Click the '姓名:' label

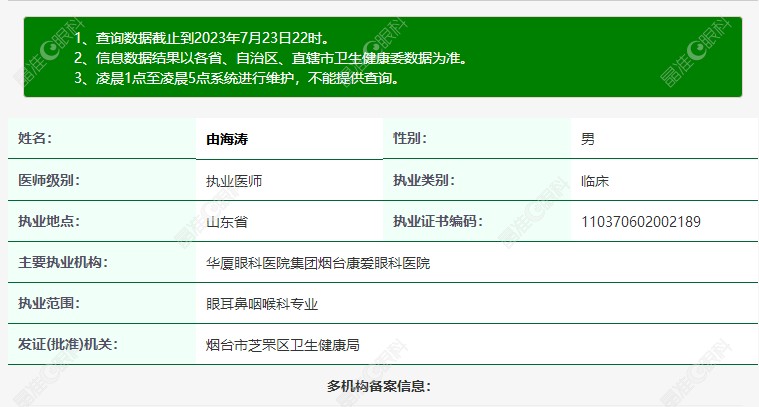click(35, 138)
